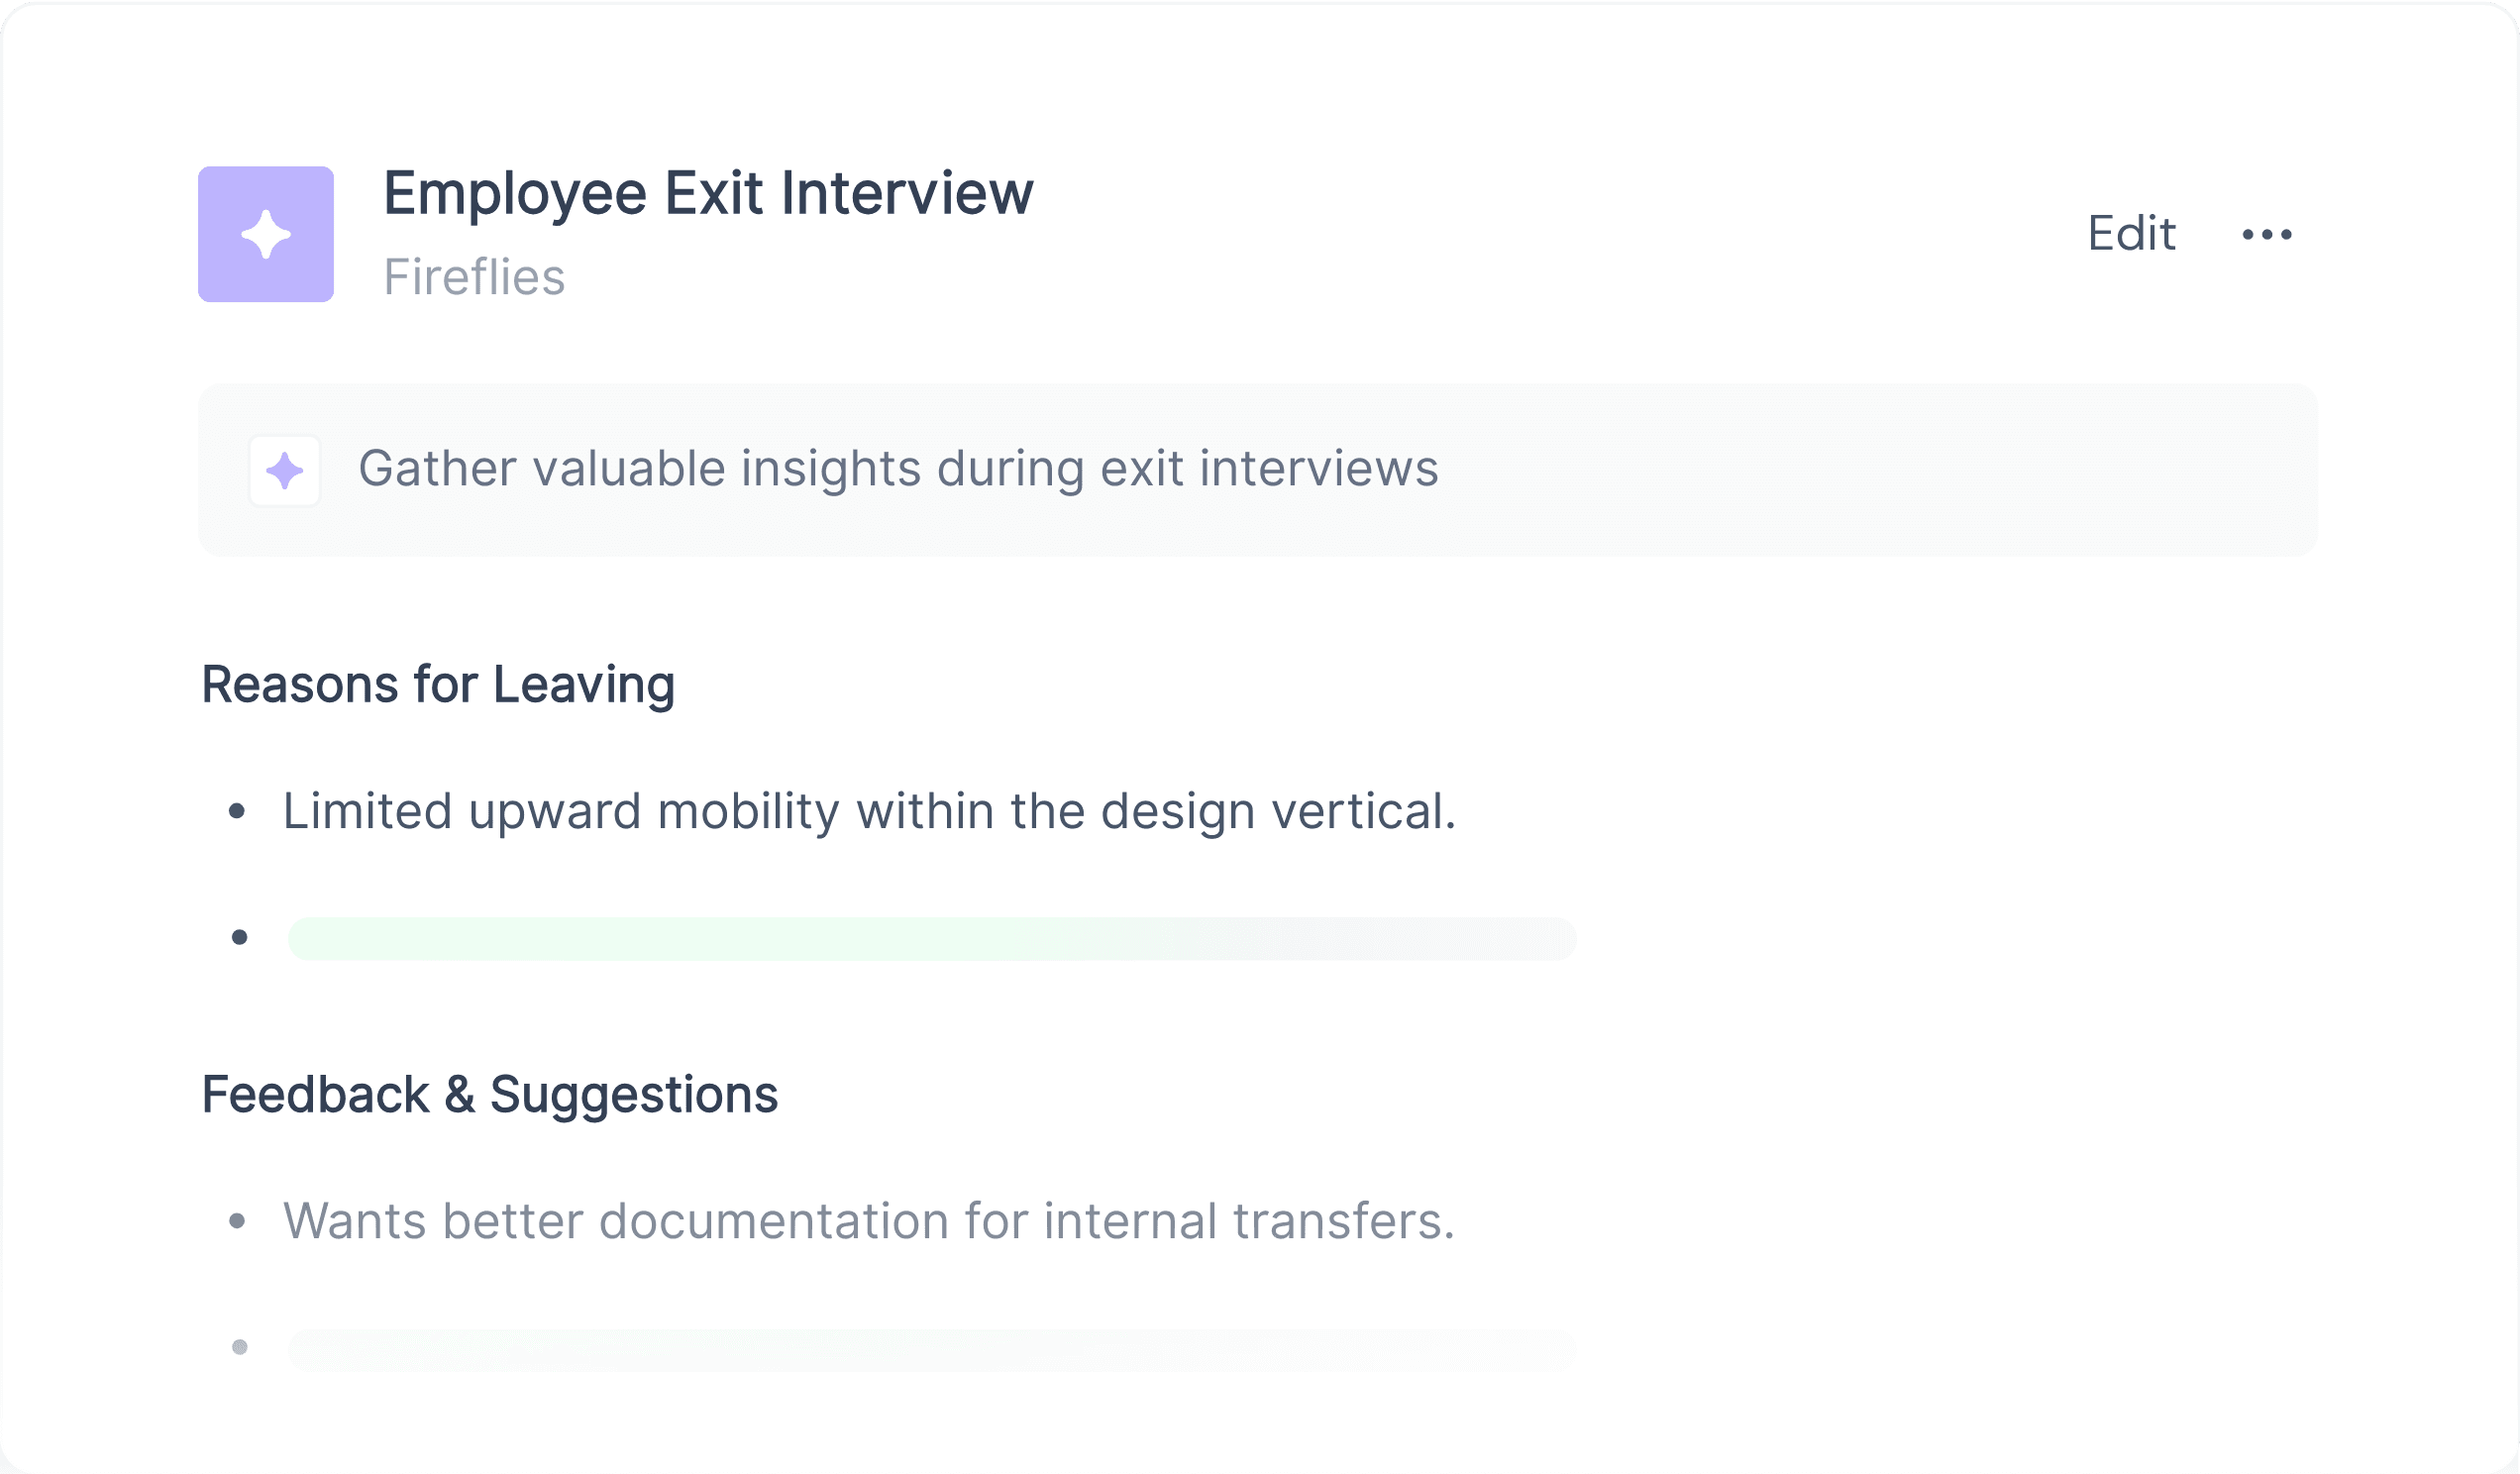Open the three-dot more options menu
Viewport: 2520px width, 1474px height.
coord(2267,234)
